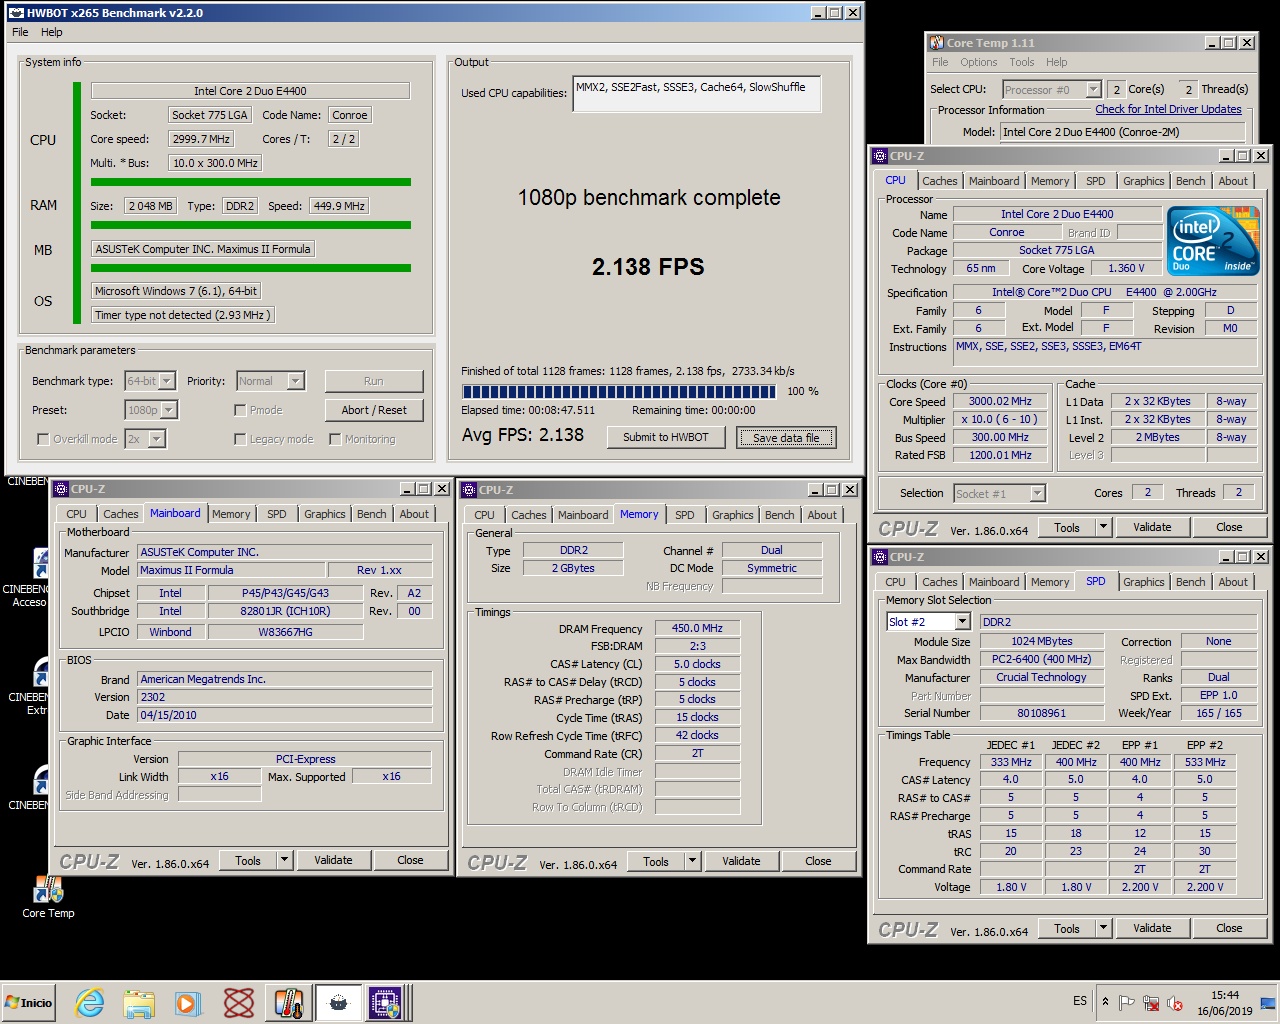
Task: Enable the Monitoring checkbox
Action: [335, 439]
